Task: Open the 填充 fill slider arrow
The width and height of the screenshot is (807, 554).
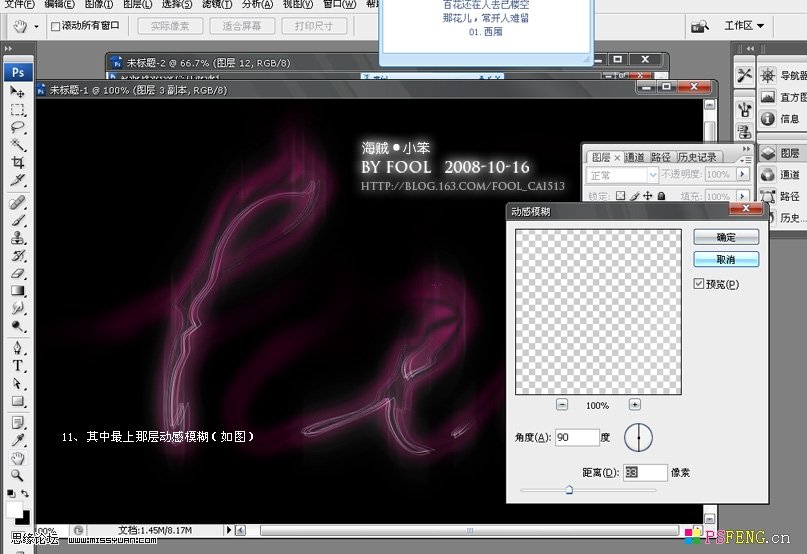Action: 742,196
